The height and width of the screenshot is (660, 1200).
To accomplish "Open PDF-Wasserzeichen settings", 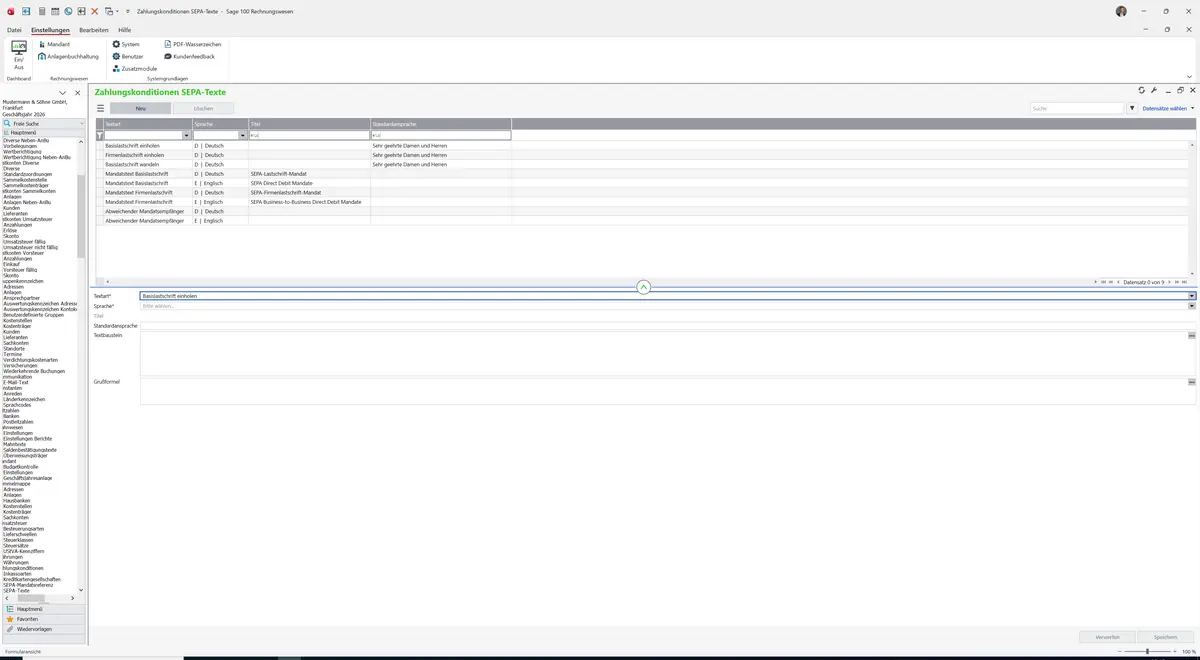I will click(x=192, y=45).
